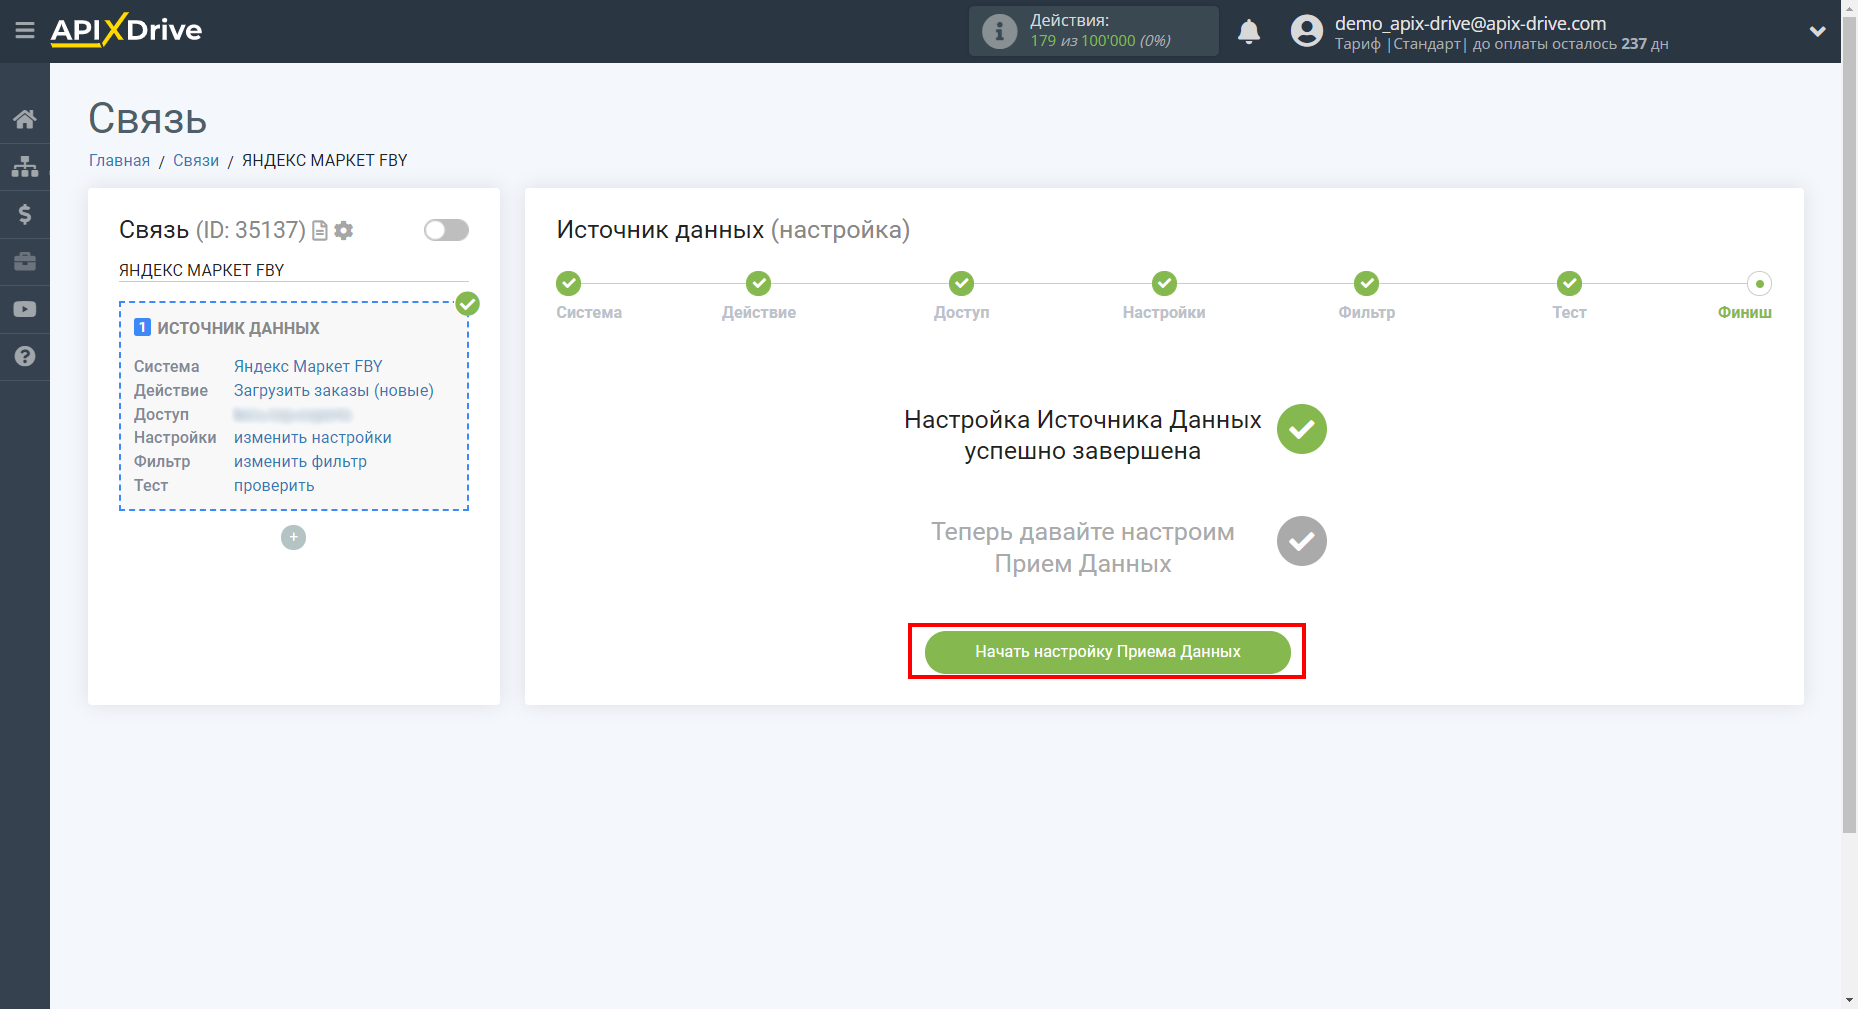Go to the Доступ step
1858x1009 pixels.
pyautogui.click(x=962, y=283)
